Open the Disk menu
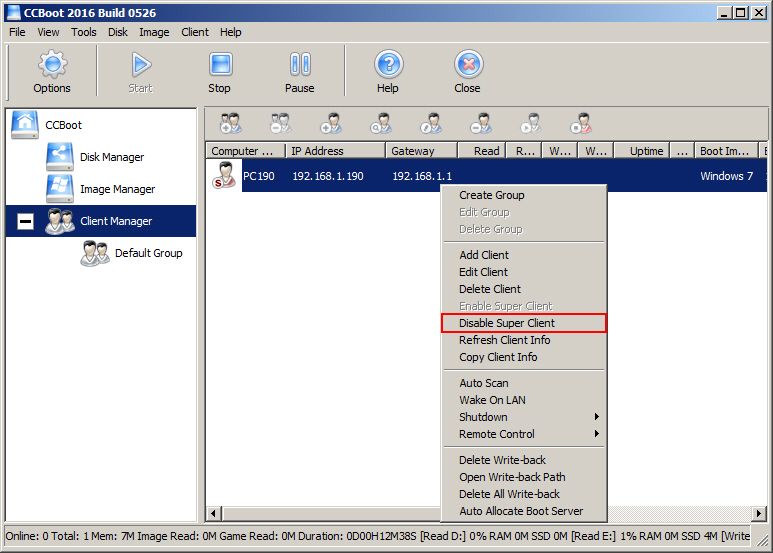 coord(118,32)
